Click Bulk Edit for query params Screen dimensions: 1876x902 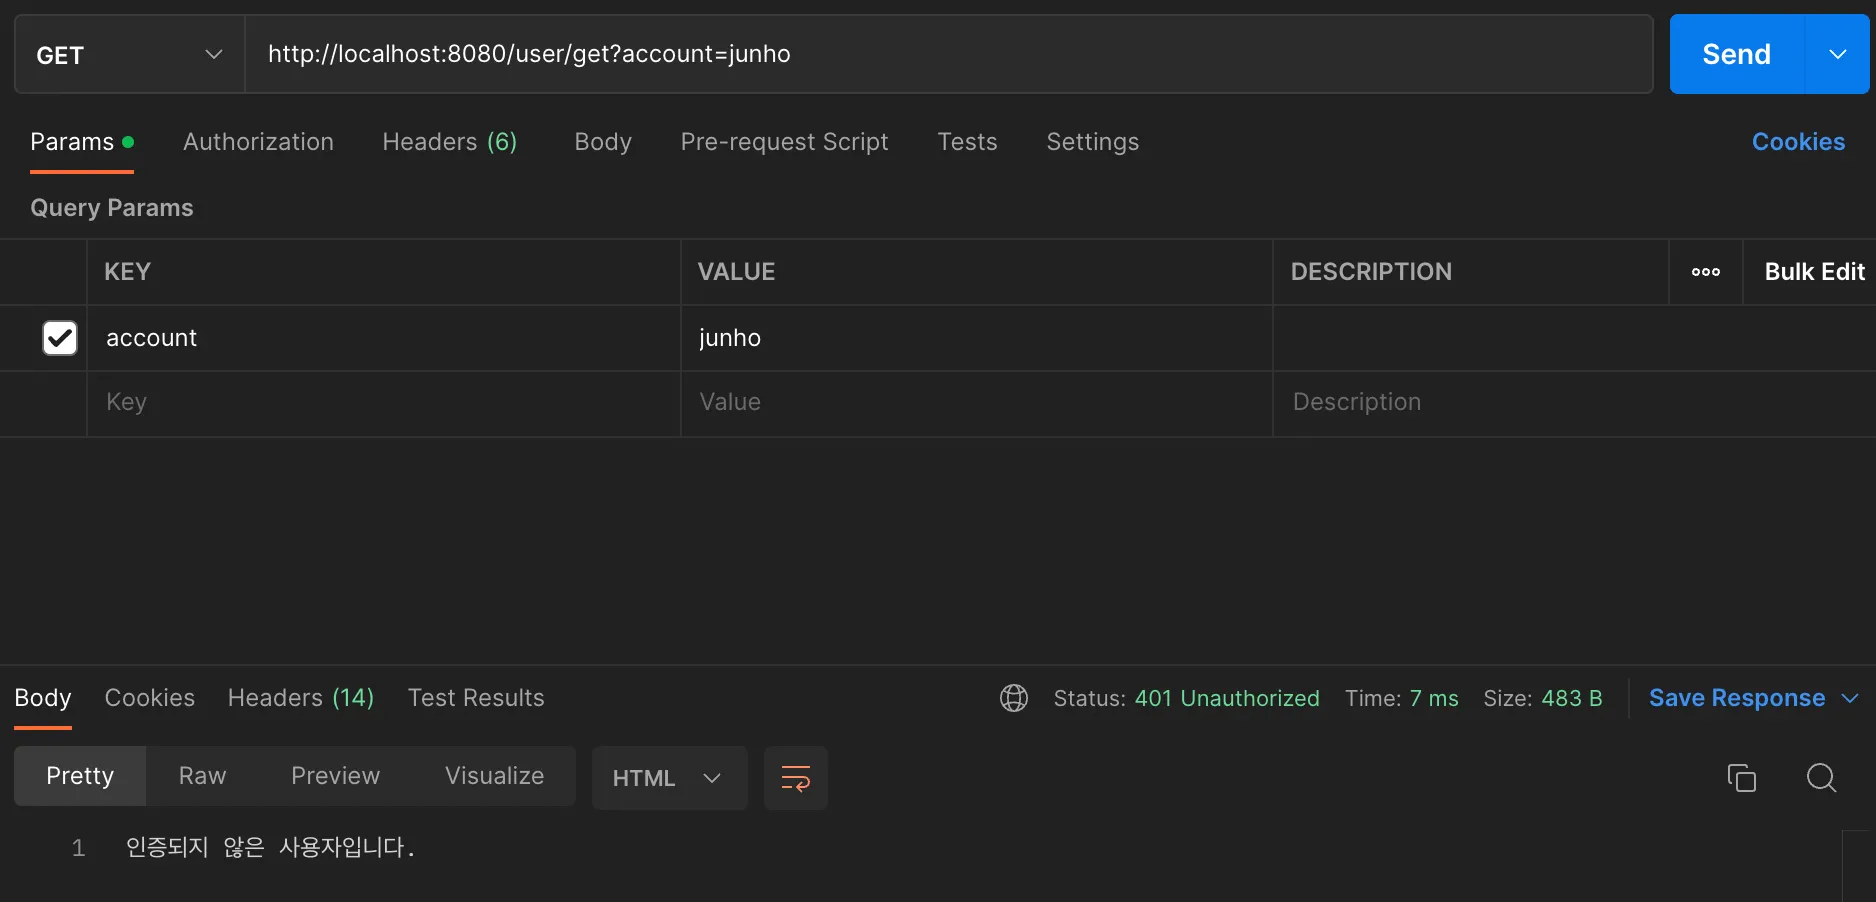tap(1813, 272)
